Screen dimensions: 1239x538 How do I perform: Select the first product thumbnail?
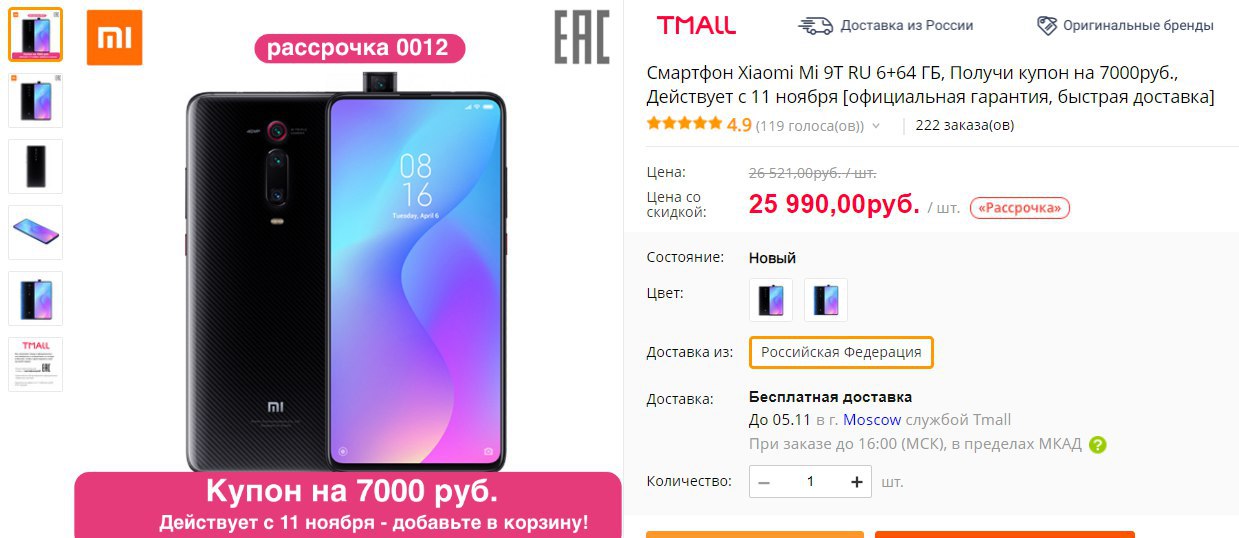pyautogui.click(x=35, y=35)
